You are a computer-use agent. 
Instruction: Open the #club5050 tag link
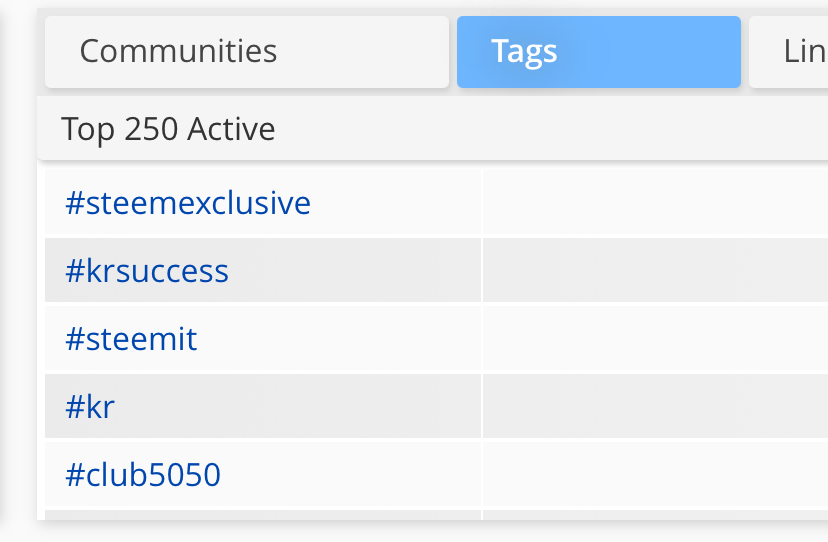(143, 474)
